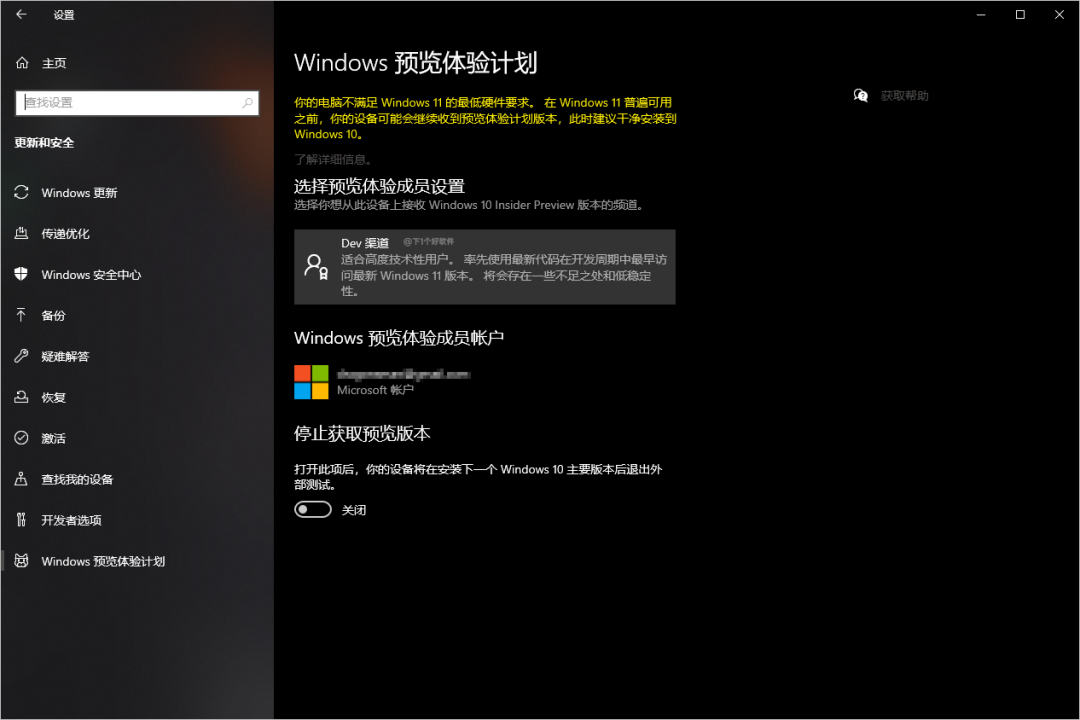This screenshot has width=1080, height=720.
Task: Click the Windows 预览体验计划 cat icon
Action: coord(21,560)
